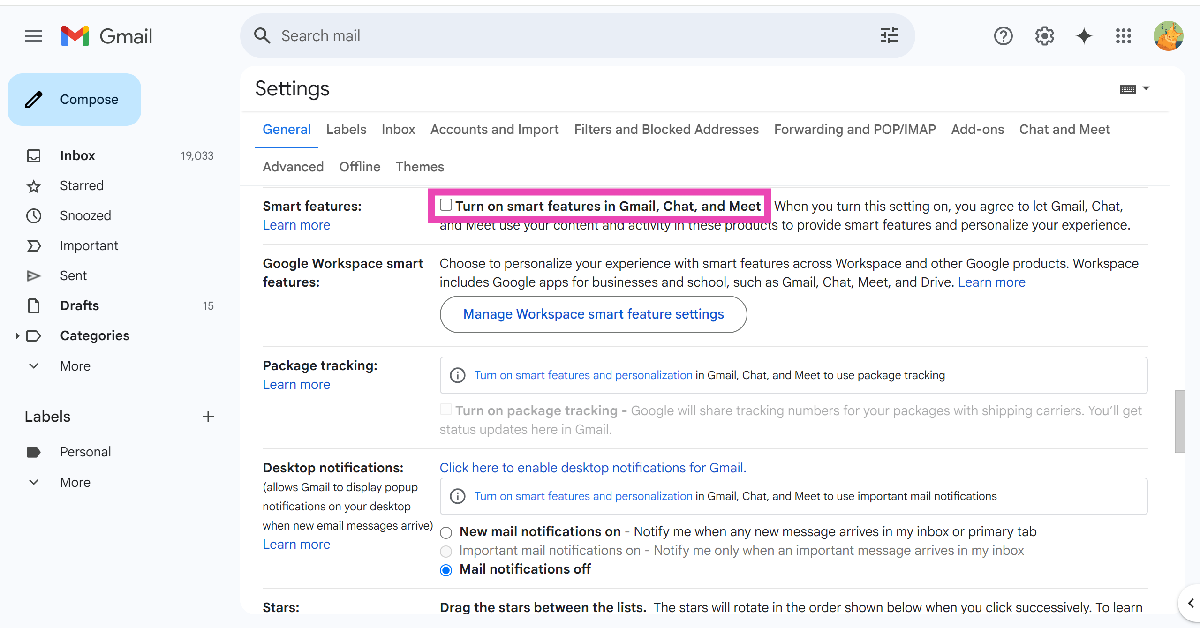
Task: Switch to General settings tab
Action: point(287,129)
